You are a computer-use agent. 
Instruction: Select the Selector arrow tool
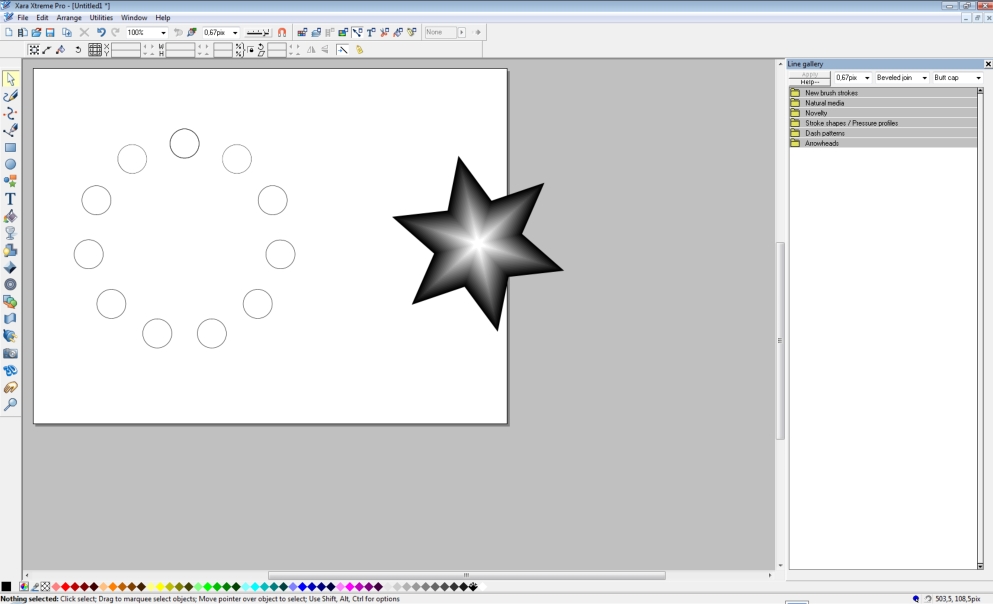tap(10, 79)
